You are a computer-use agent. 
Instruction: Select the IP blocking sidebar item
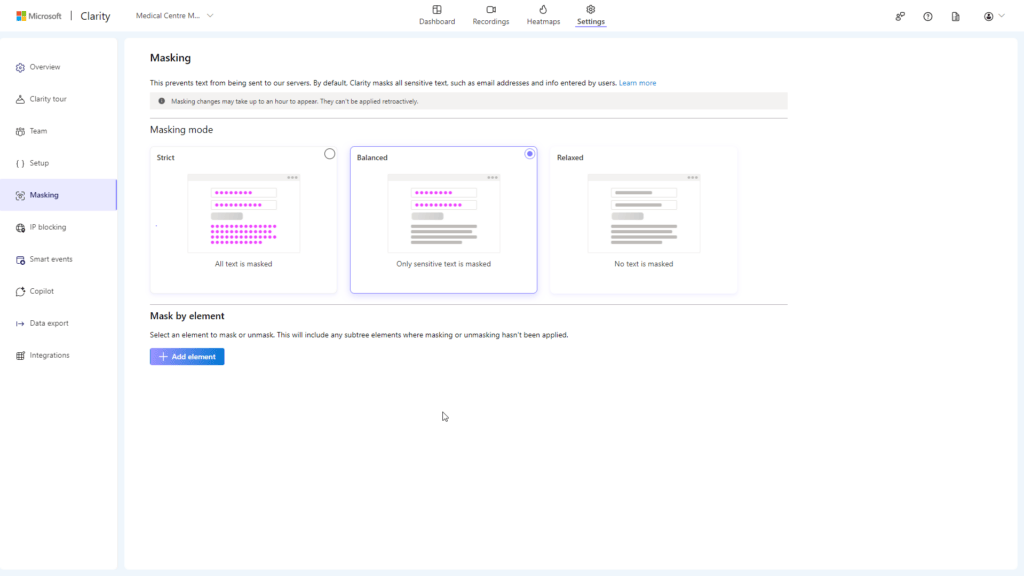[x=48, y=227]
